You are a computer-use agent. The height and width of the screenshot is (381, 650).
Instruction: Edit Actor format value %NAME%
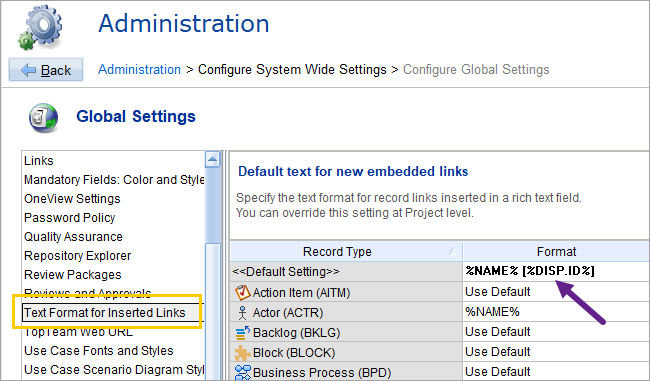tap(556, 312)
